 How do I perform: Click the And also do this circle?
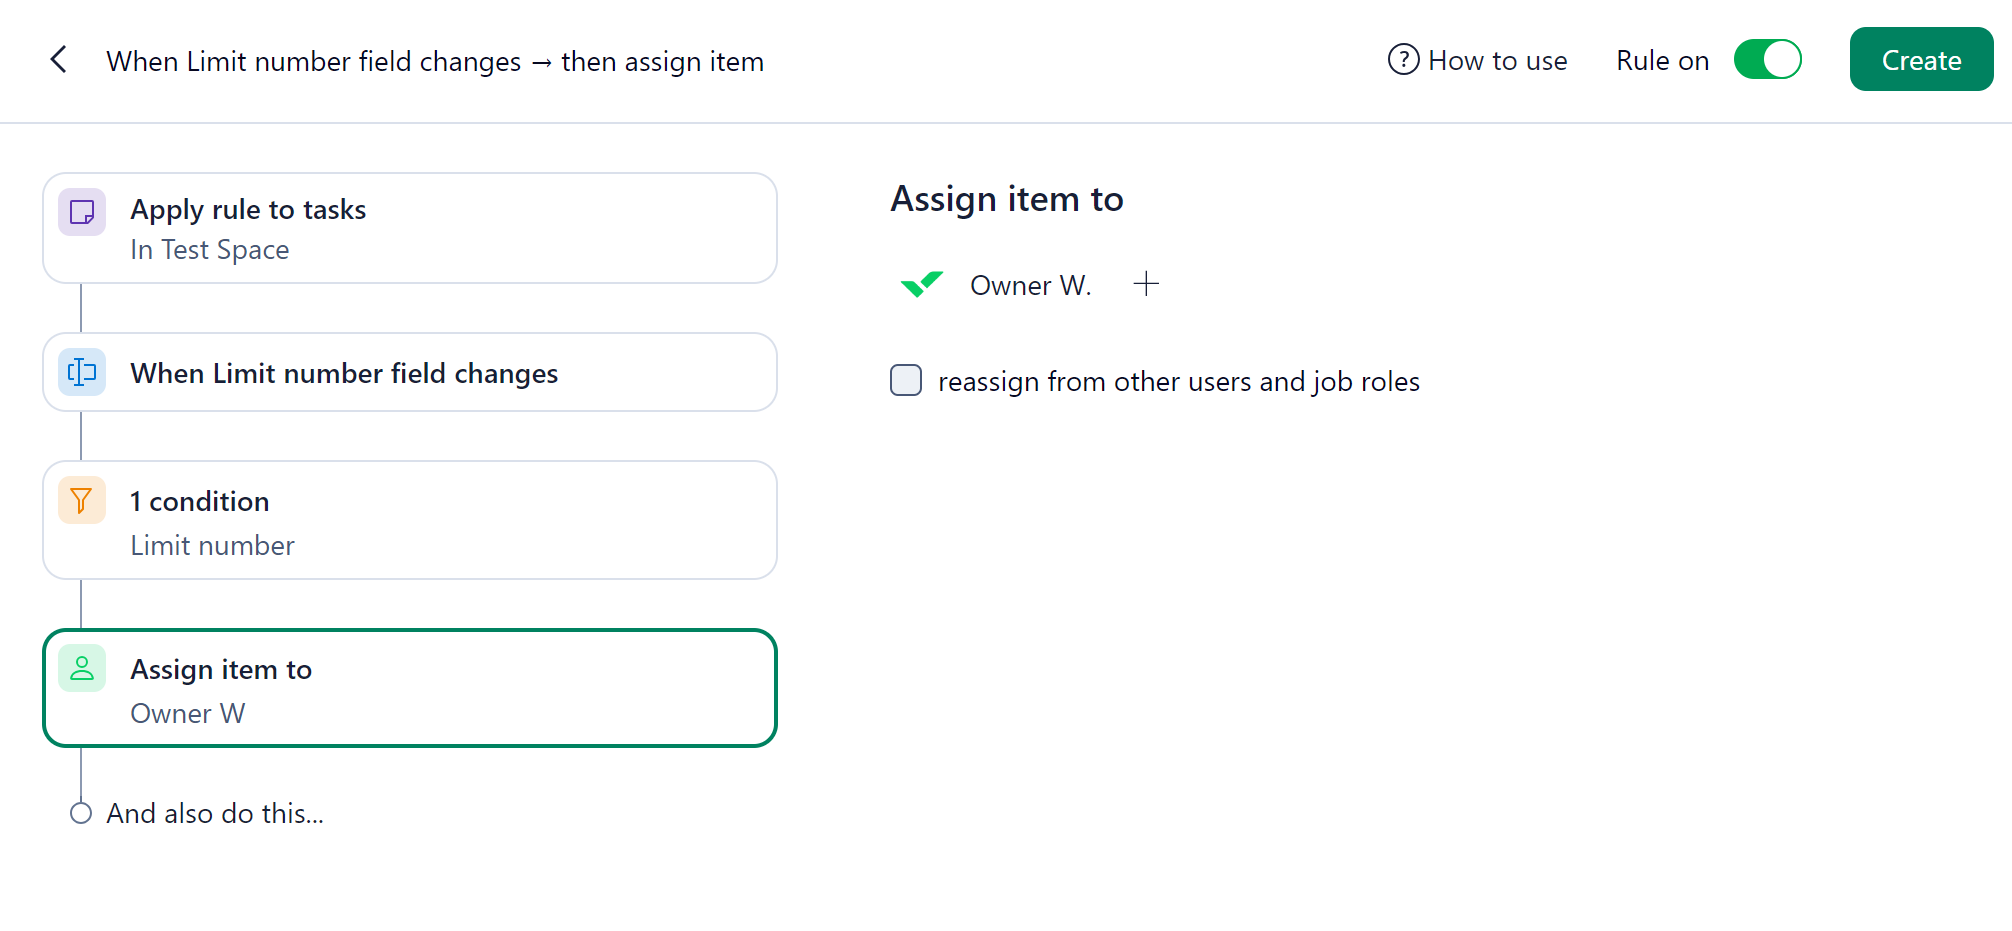tap(81, 813)
